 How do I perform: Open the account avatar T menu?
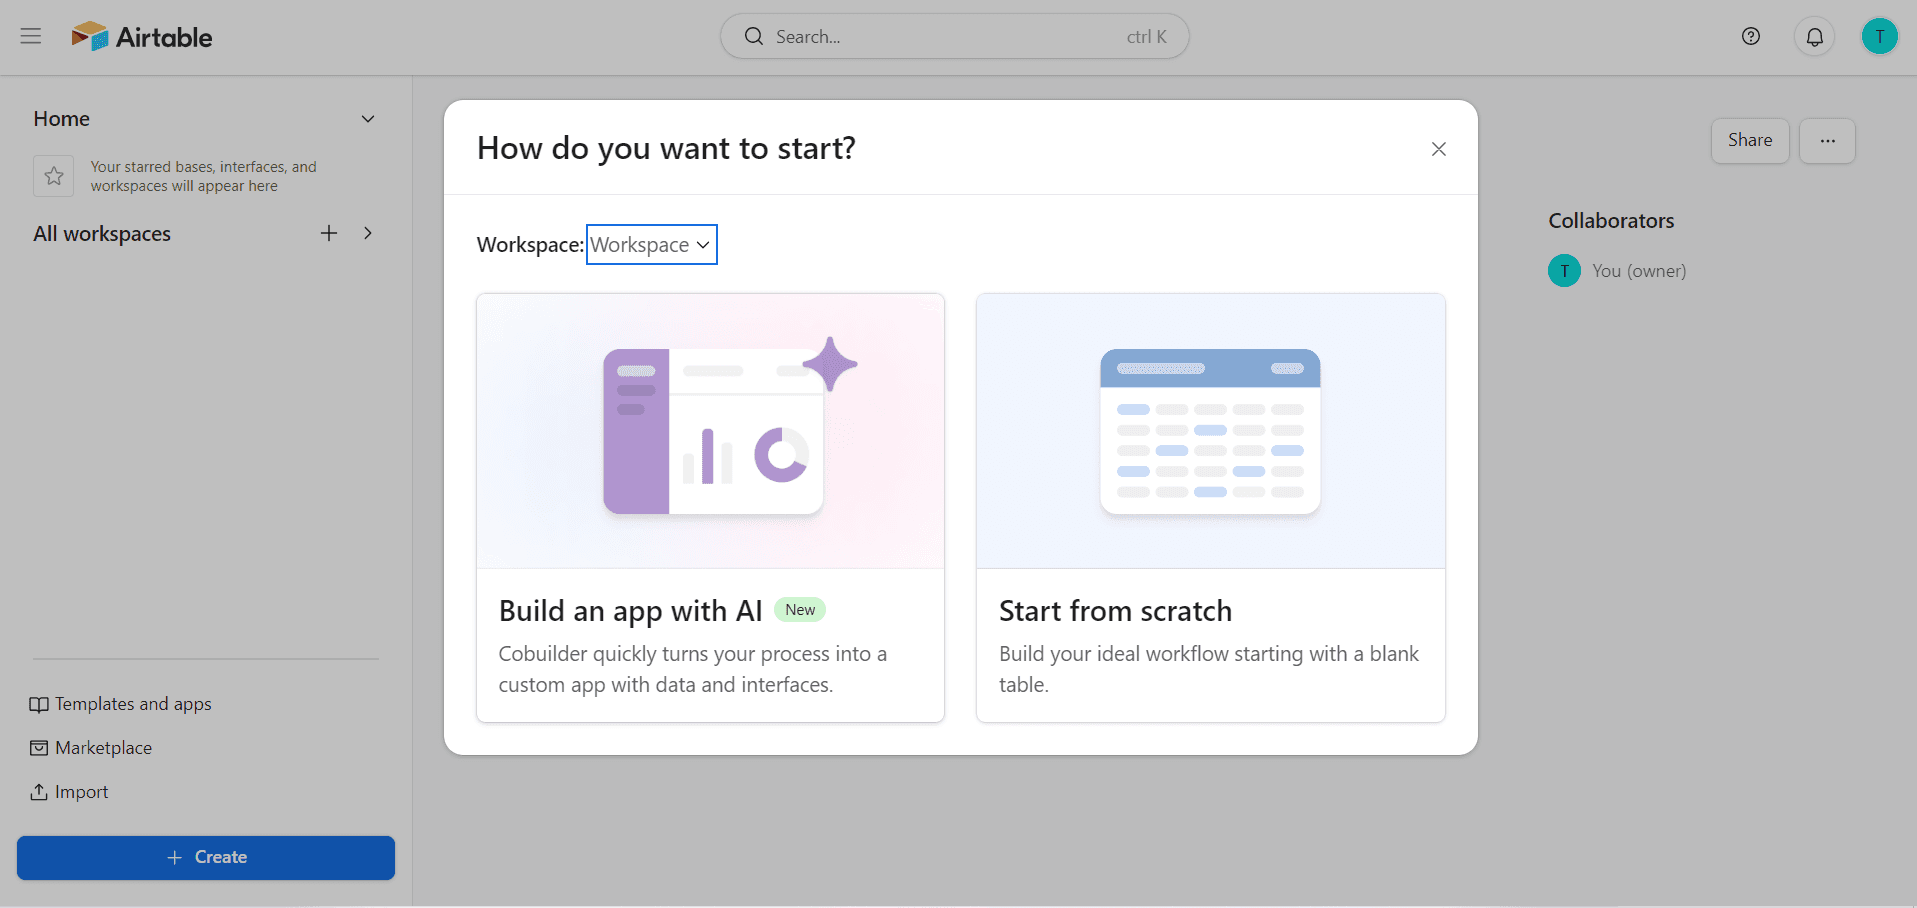[1879, 36]
